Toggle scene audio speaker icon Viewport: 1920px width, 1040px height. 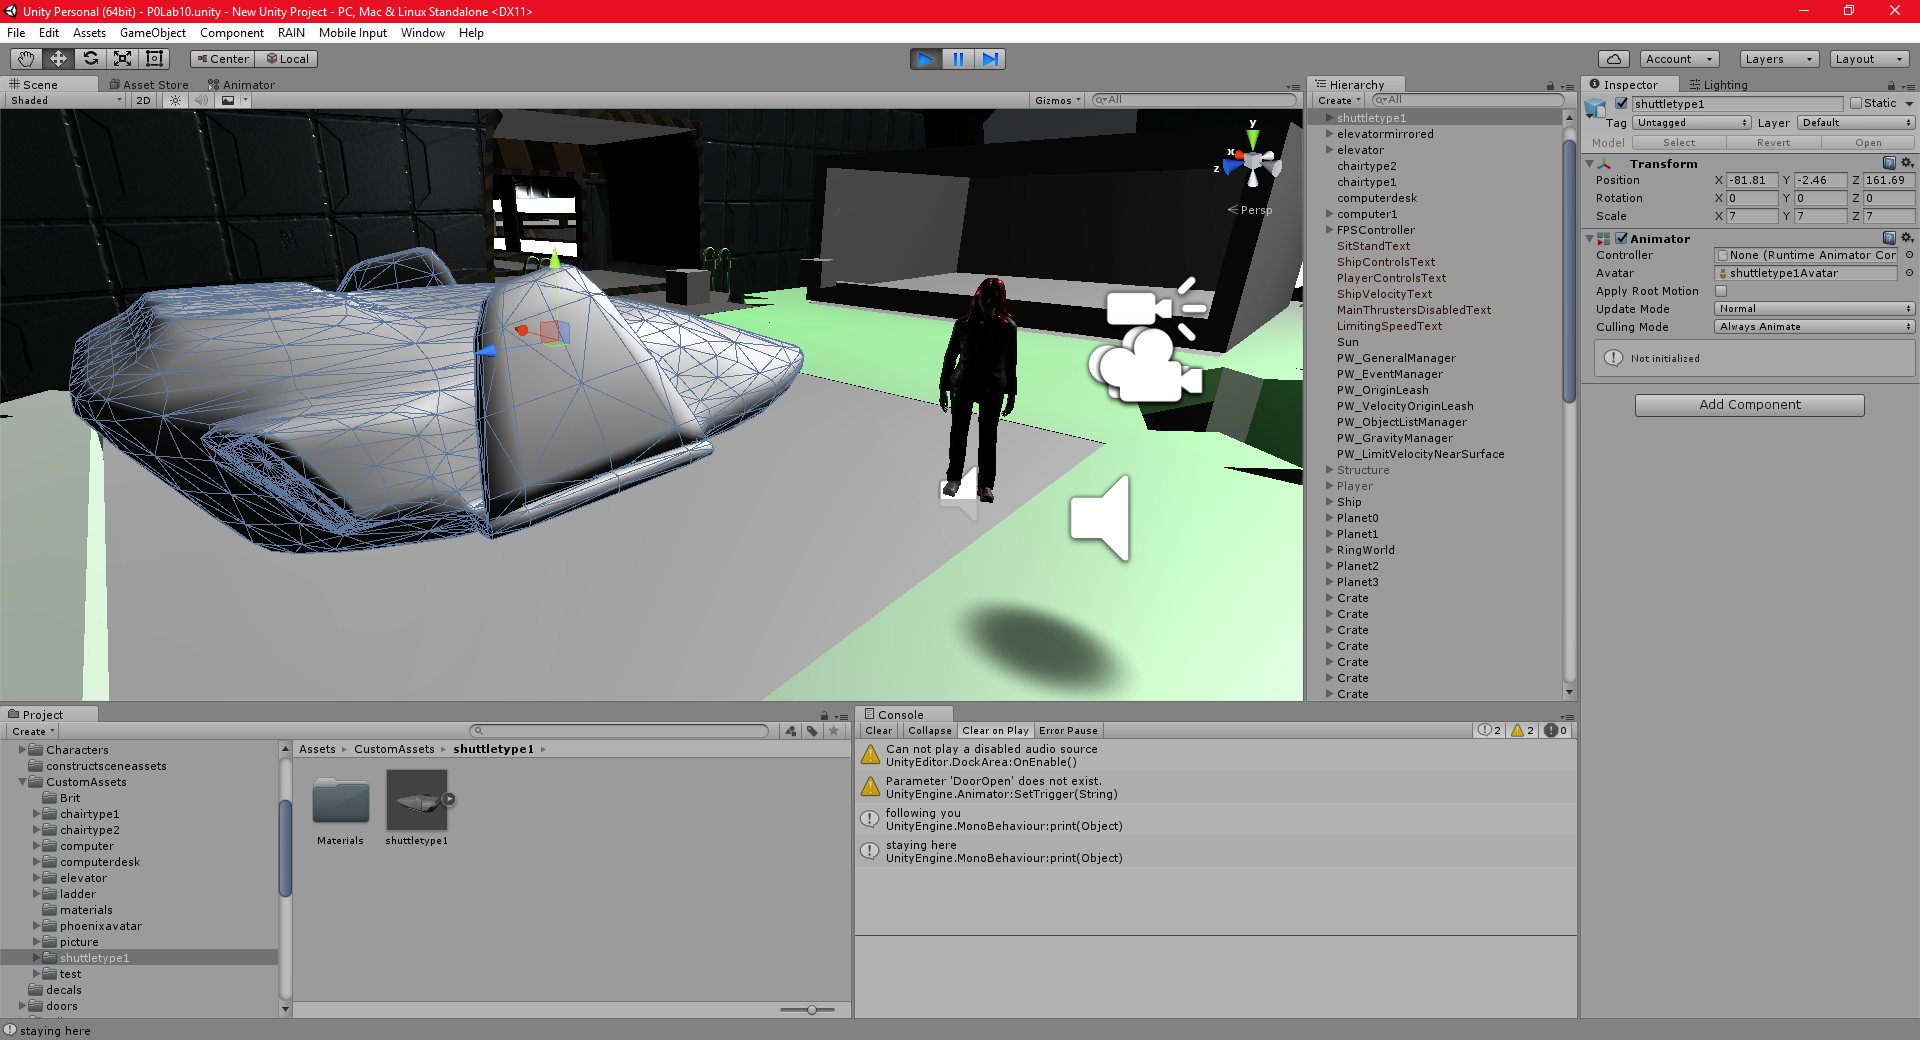tap(201, 100)
